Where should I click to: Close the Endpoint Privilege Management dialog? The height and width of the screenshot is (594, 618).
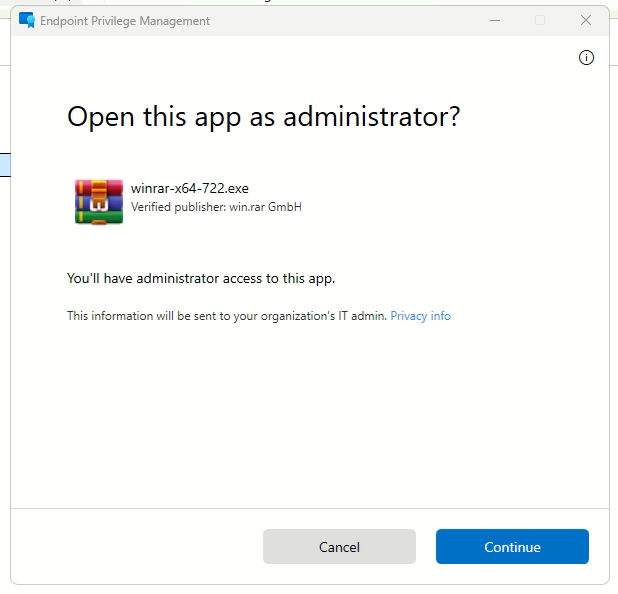(x=586, y=20)
